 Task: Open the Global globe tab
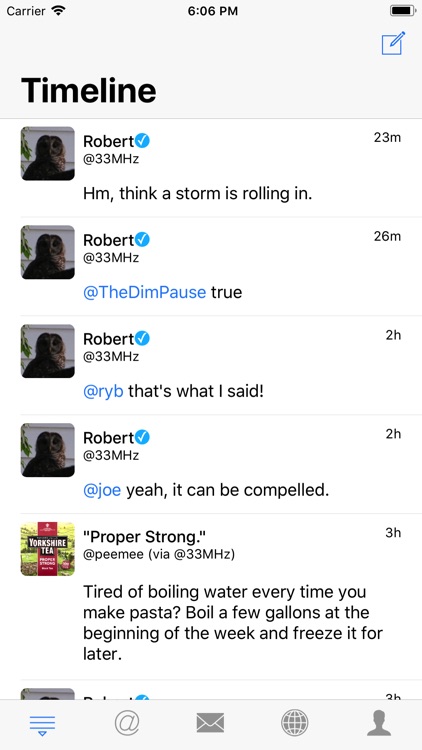(x=295, y=722)
